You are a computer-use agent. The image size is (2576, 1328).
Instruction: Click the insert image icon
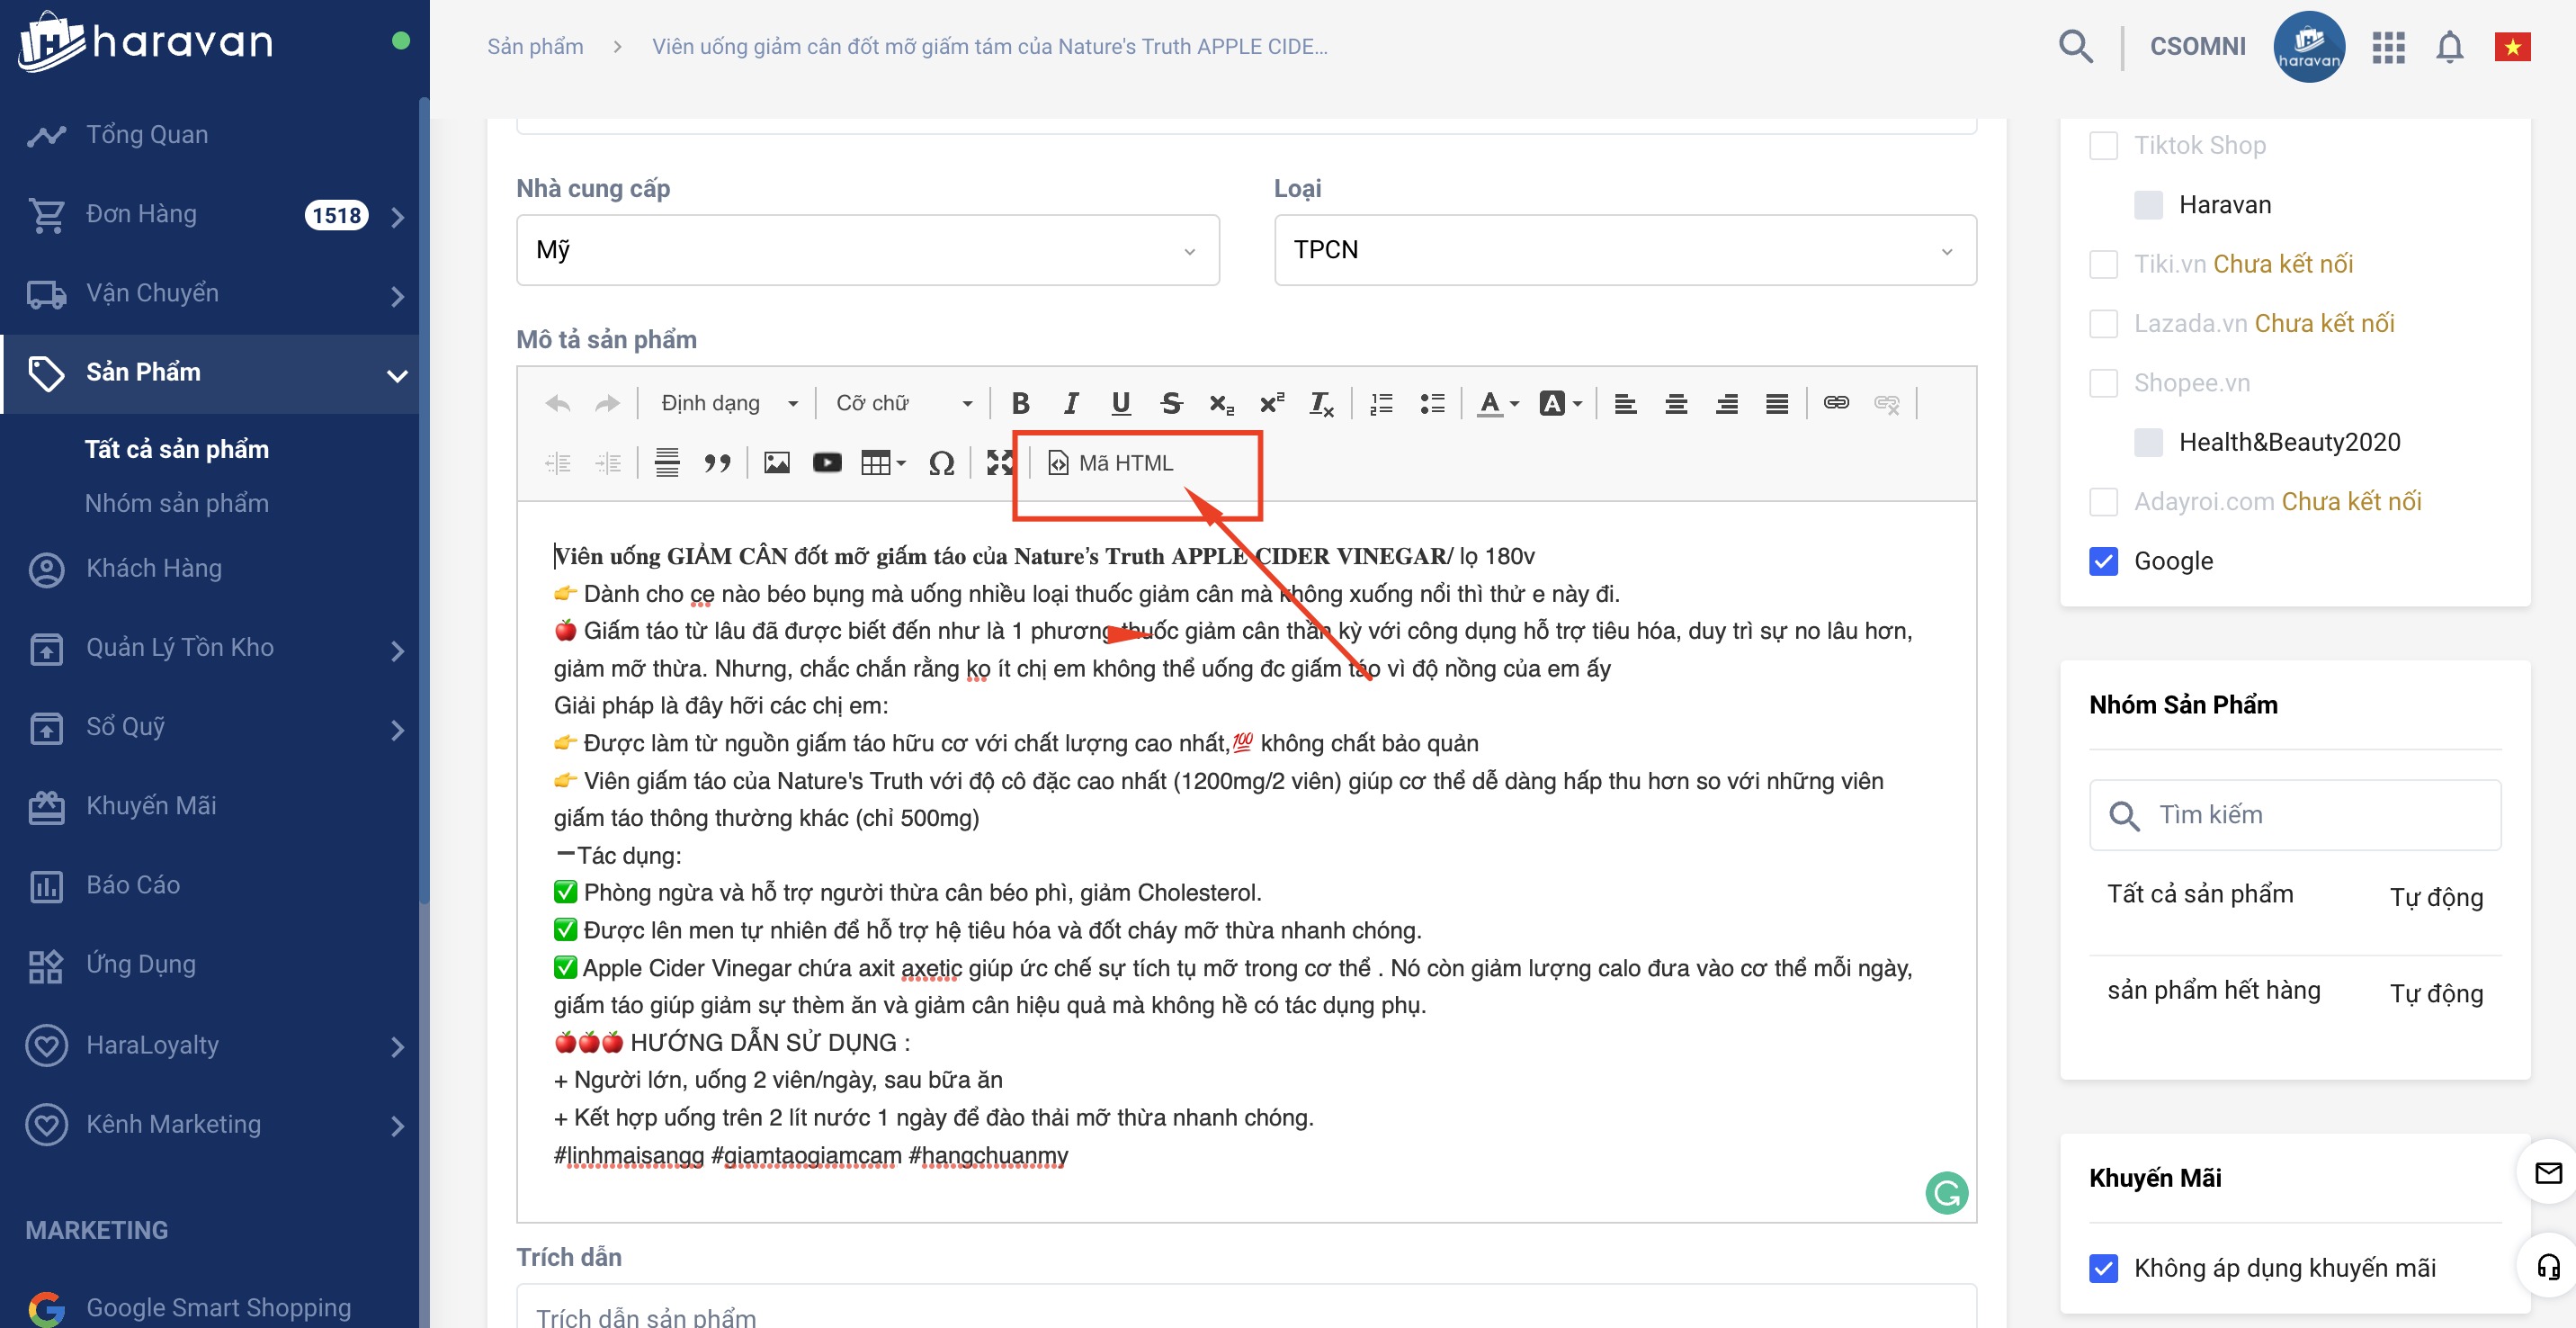776,463
